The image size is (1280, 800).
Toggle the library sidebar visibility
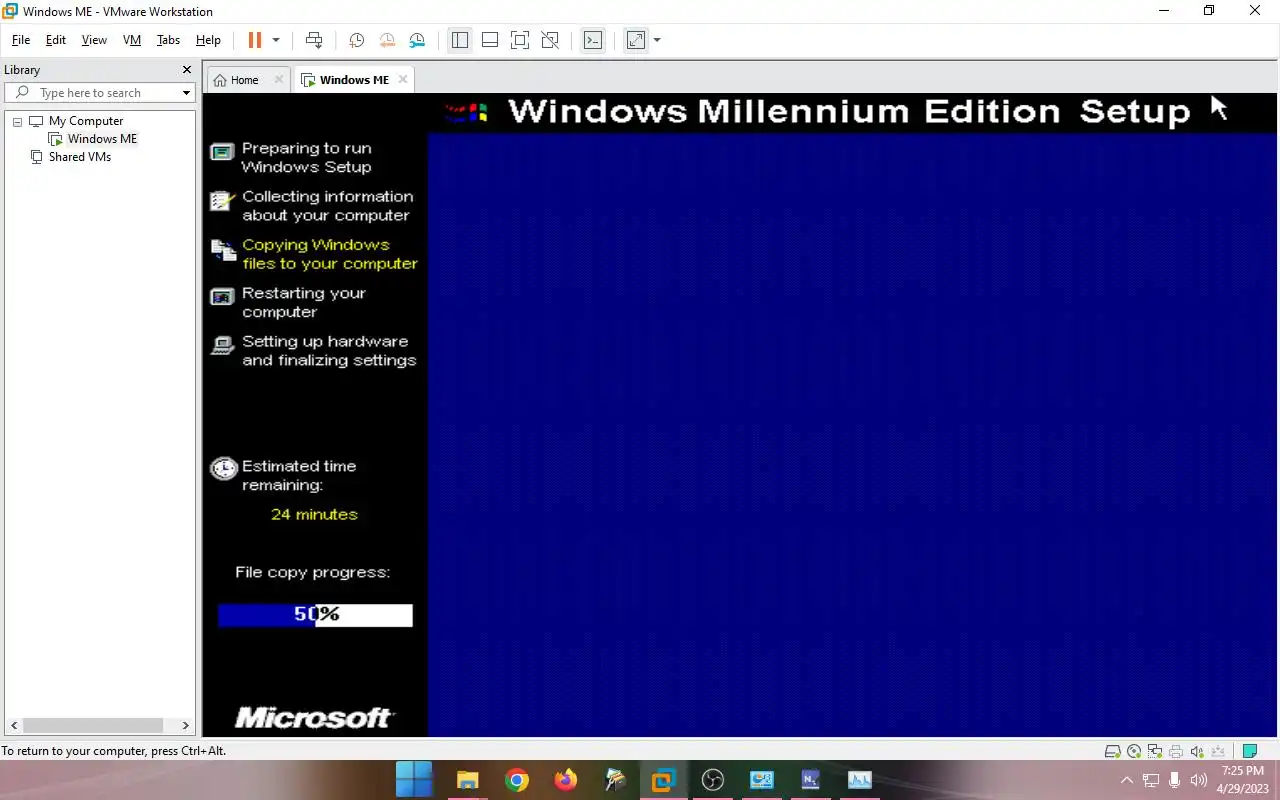click(x=460, y=40)
